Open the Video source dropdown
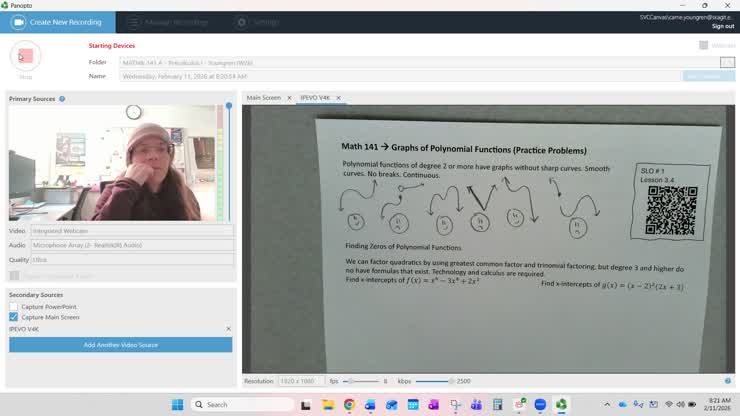 pyautogui.click(x=132, y=231)
